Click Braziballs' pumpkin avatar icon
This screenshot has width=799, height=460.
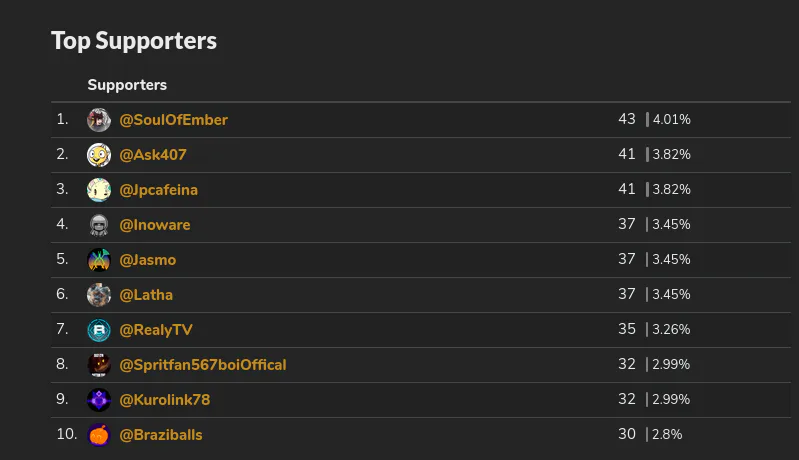click(99, 435)
